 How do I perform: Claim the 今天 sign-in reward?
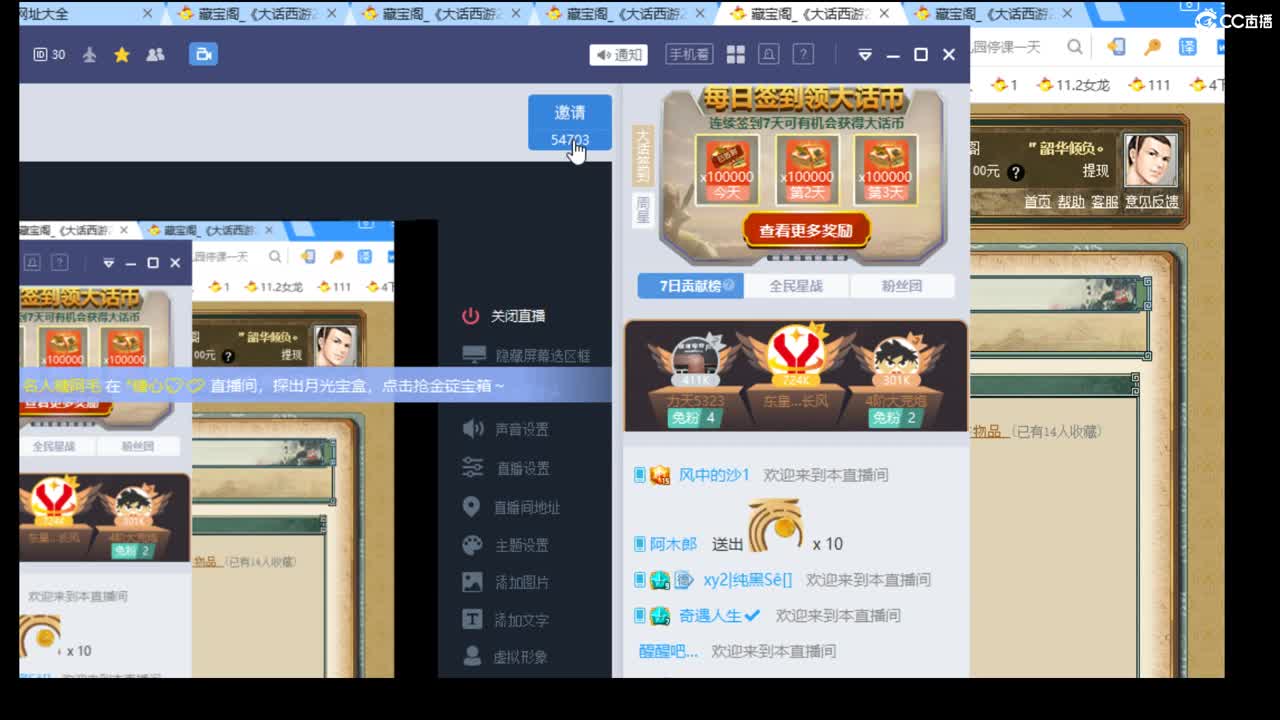(727, 168)
